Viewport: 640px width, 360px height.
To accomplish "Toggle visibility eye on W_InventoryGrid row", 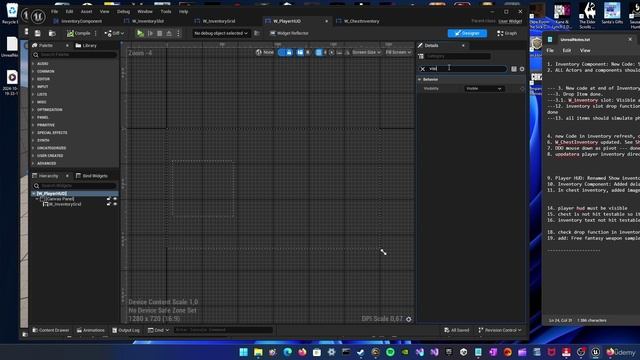I will click(x=115, y=204).
